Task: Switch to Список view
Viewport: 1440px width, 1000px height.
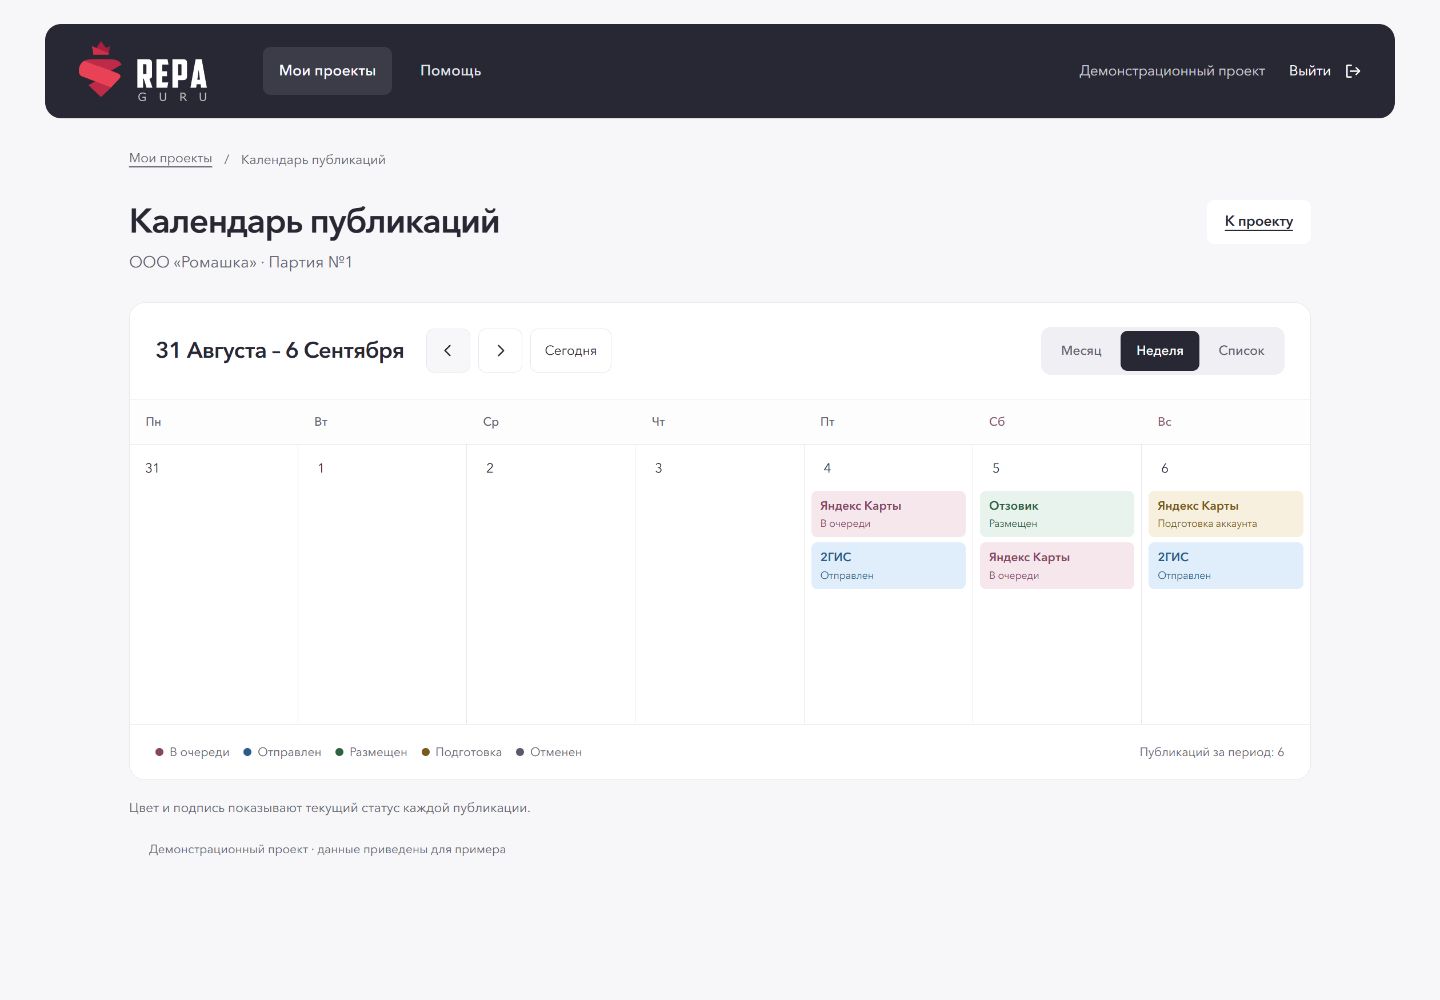Action: coord(1241,351)
